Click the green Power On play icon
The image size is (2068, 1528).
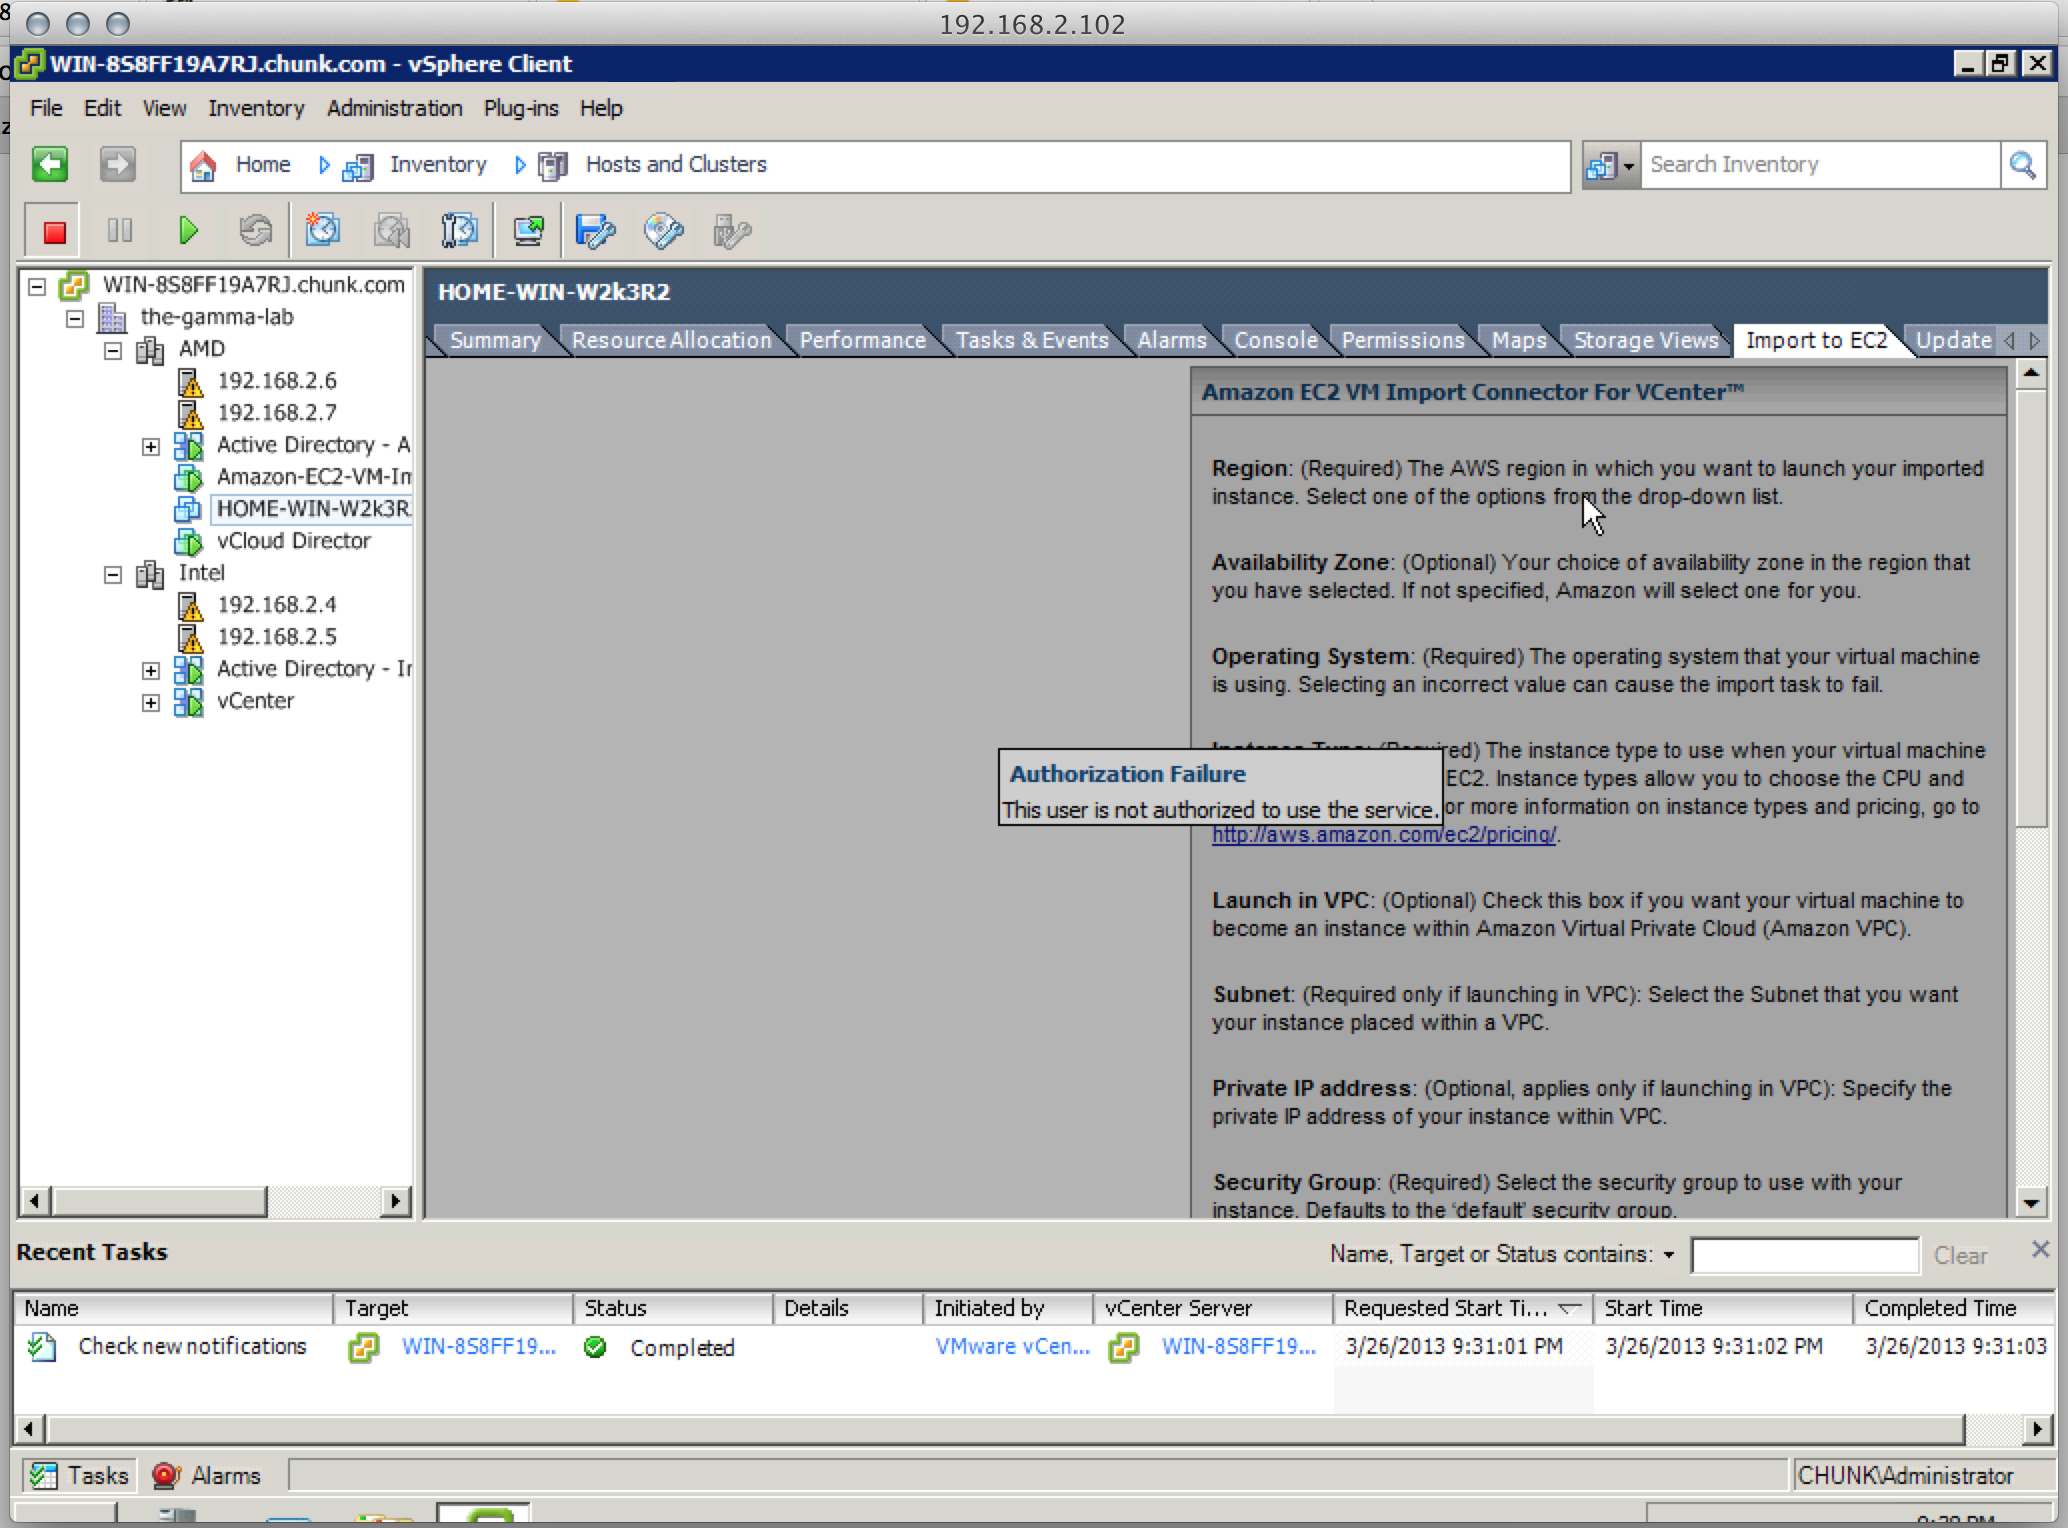click(188, 231)
